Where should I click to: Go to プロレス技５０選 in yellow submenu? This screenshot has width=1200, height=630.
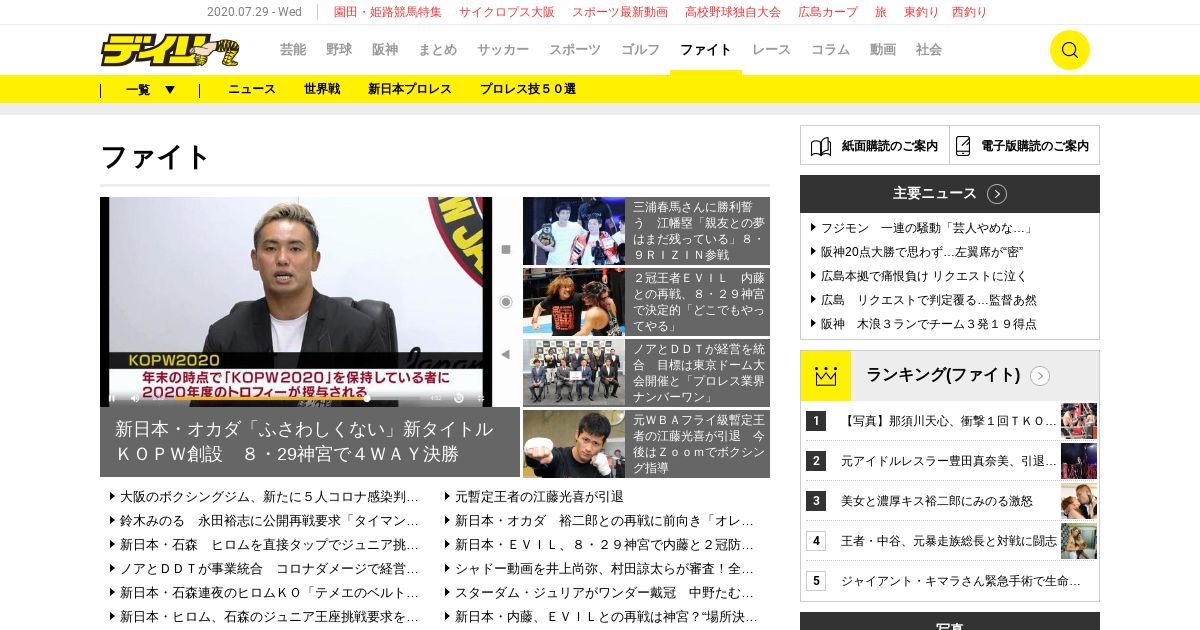pyautogui.click(x=528, y=89)
